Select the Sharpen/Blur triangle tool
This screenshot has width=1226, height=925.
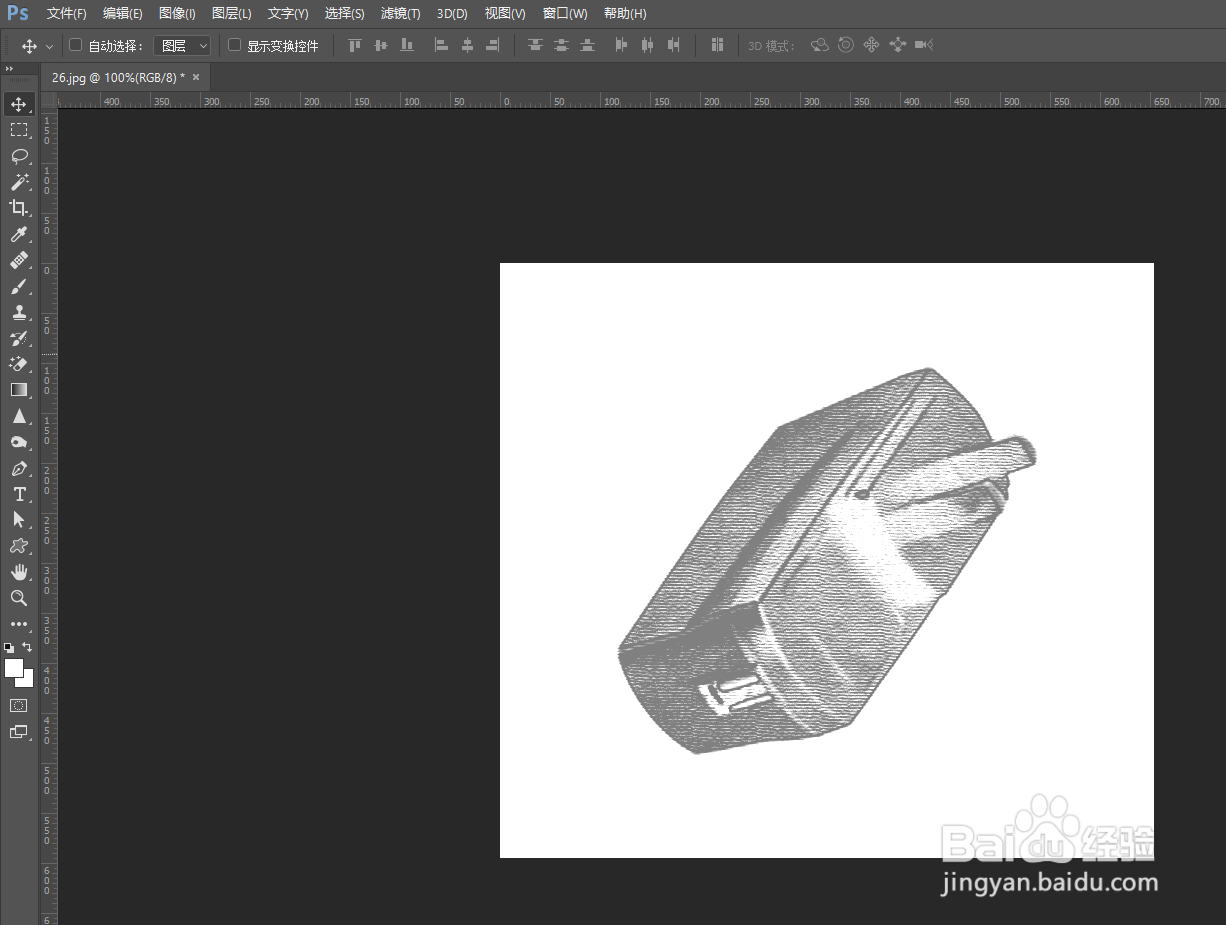(x=19, y=416)
